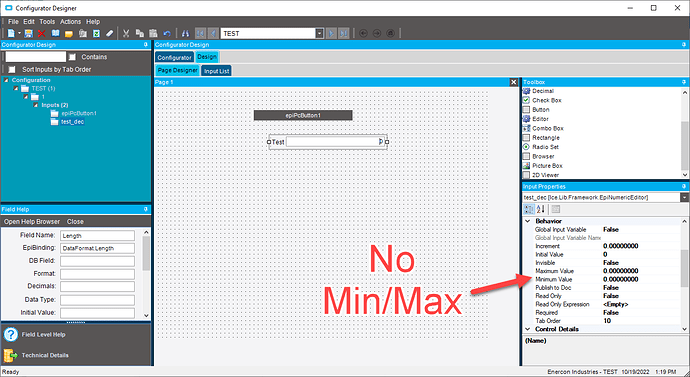This screenshot has width=690, height=377.
Task: Click the Field Level Help question mark icon
Action: point(11,335)
